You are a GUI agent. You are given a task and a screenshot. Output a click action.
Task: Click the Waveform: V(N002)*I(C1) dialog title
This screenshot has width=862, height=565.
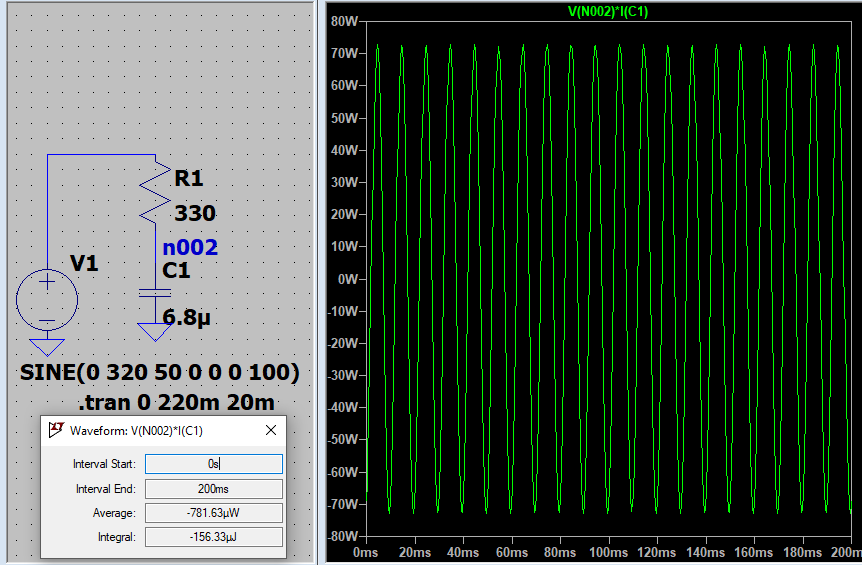[136, 431]
